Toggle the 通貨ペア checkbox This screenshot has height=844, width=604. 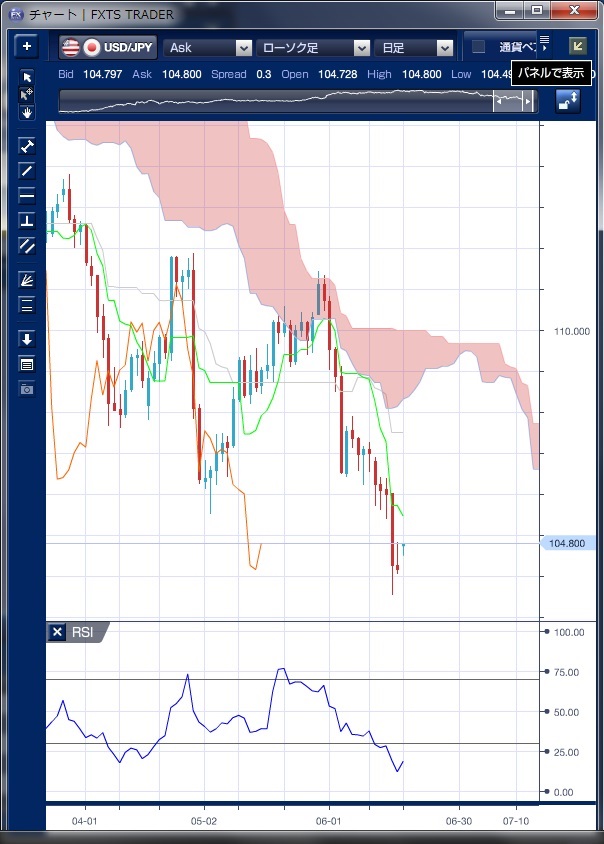479,47
